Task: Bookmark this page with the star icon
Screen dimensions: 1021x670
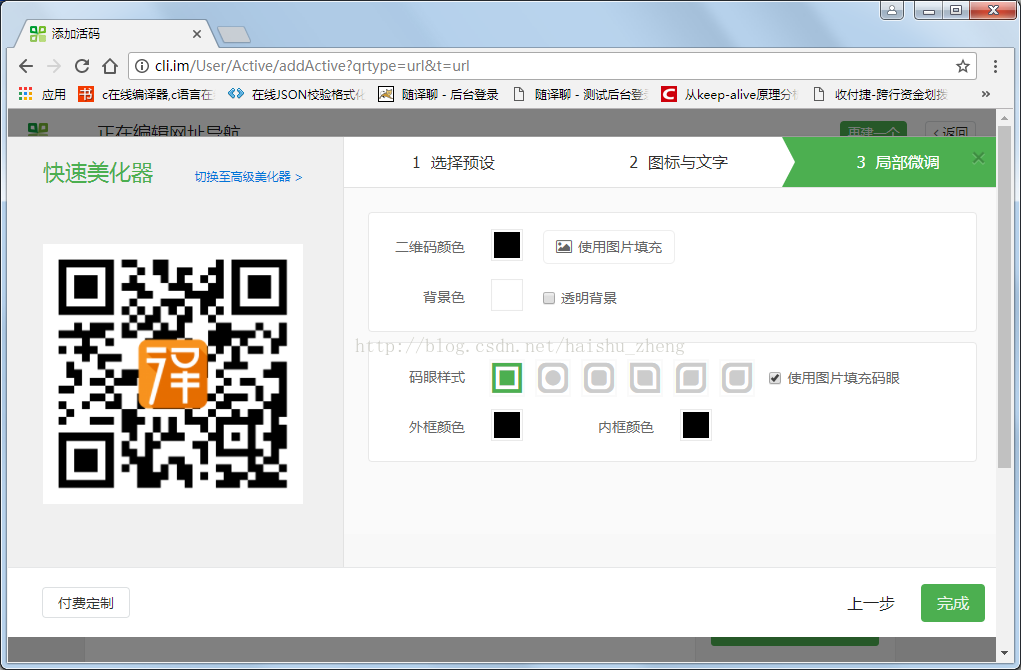Action: click(x=962, y=66)
